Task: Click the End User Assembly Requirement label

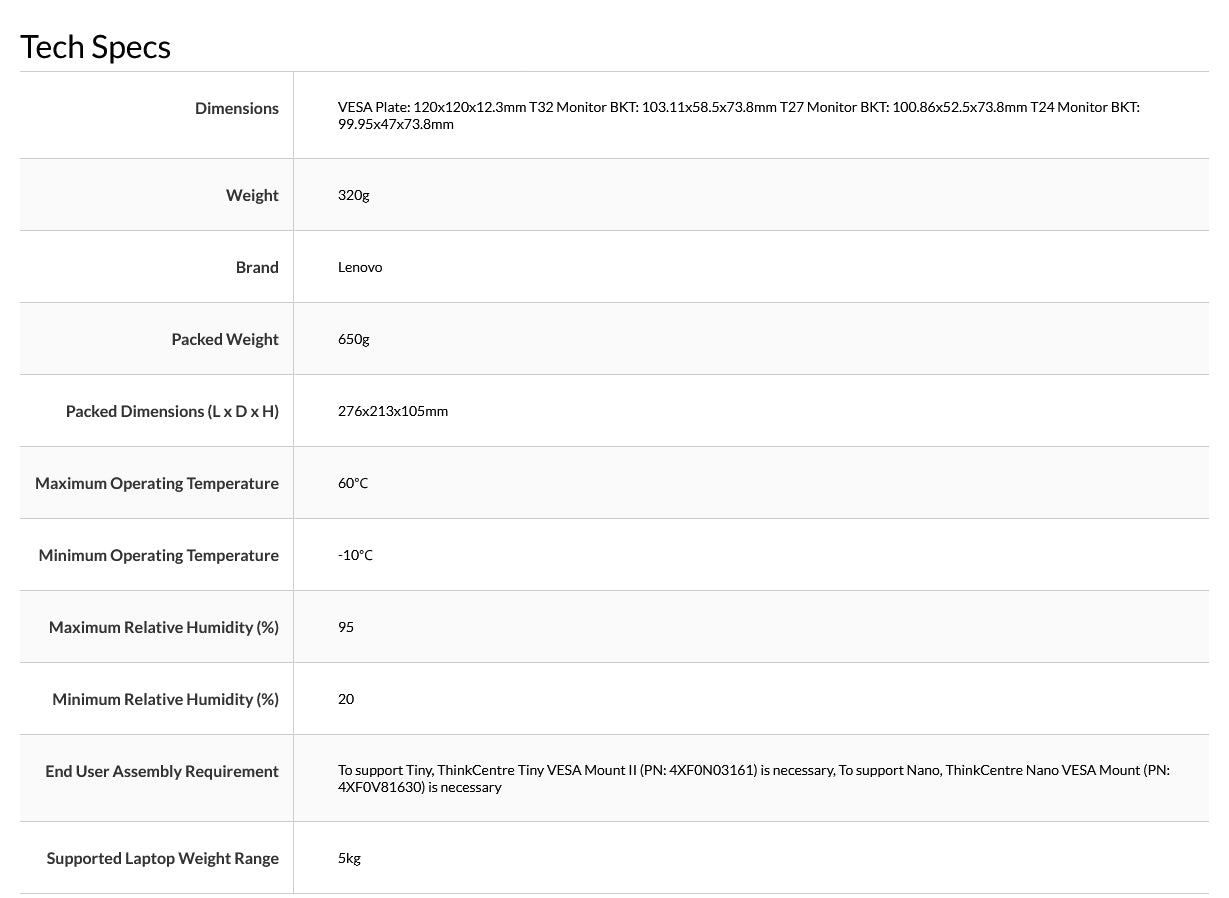Action: point(162,771)
